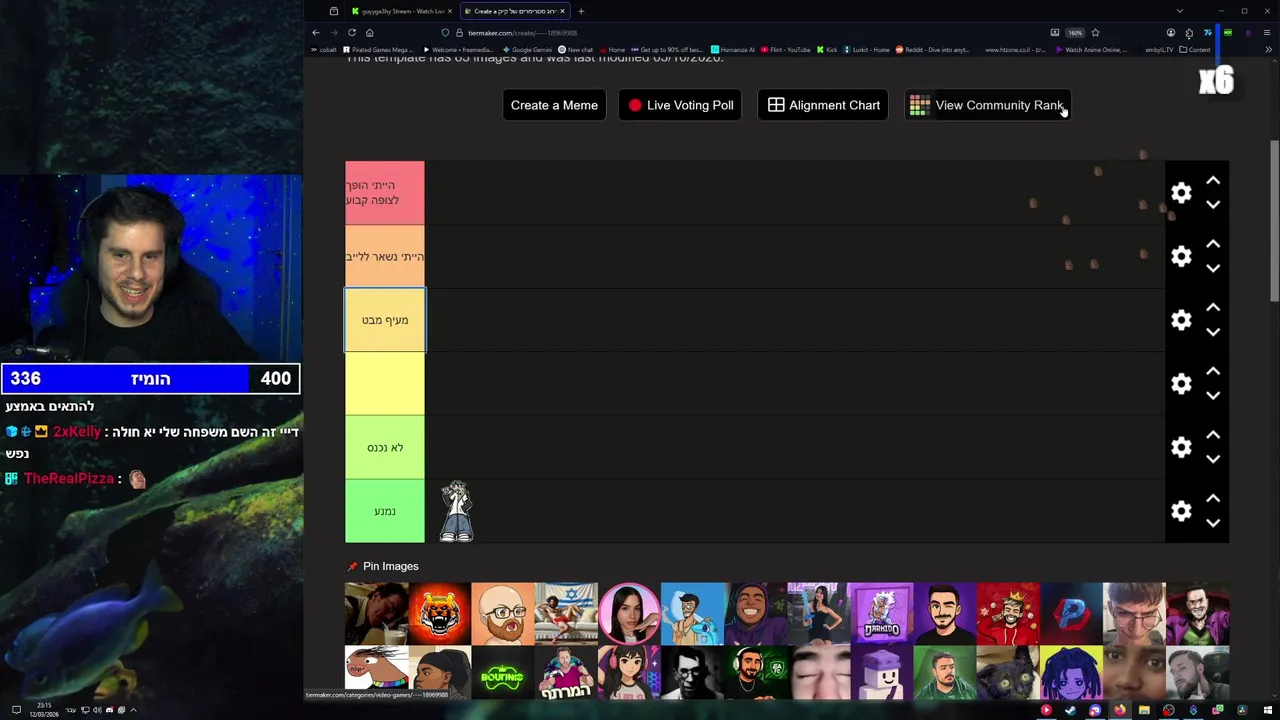The height and width of the screenshot is (720, 1280).
Task: Select the empty yellow tier label
Action: (385, 384)
